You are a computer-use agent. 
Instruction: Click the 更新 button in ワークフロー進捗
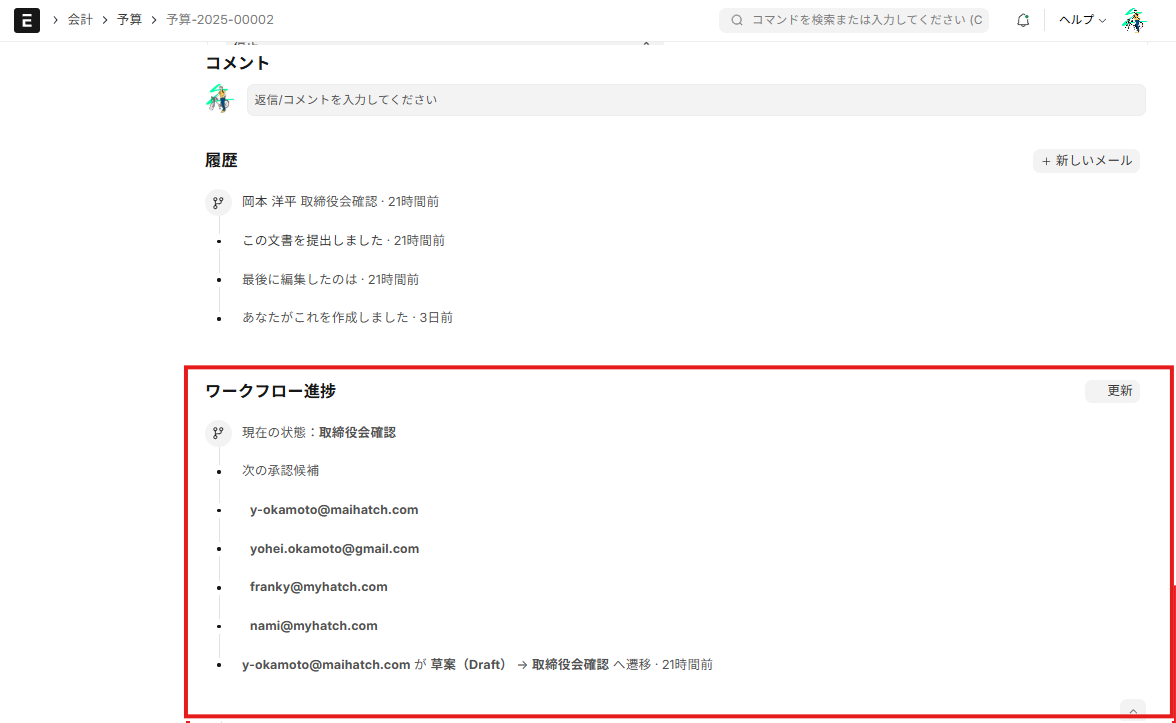click(x=1112, y=391)
